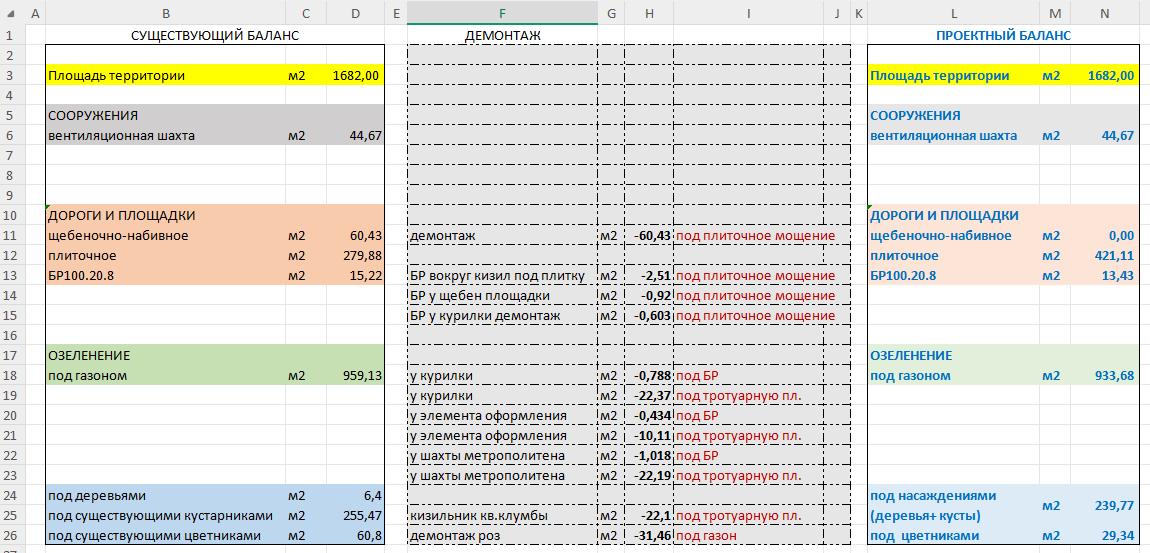The width and height of the screenshot is (1150, 553).
Task: Select value -10,11 in column H
Action: pyautogui.click(x=649, y=435)
